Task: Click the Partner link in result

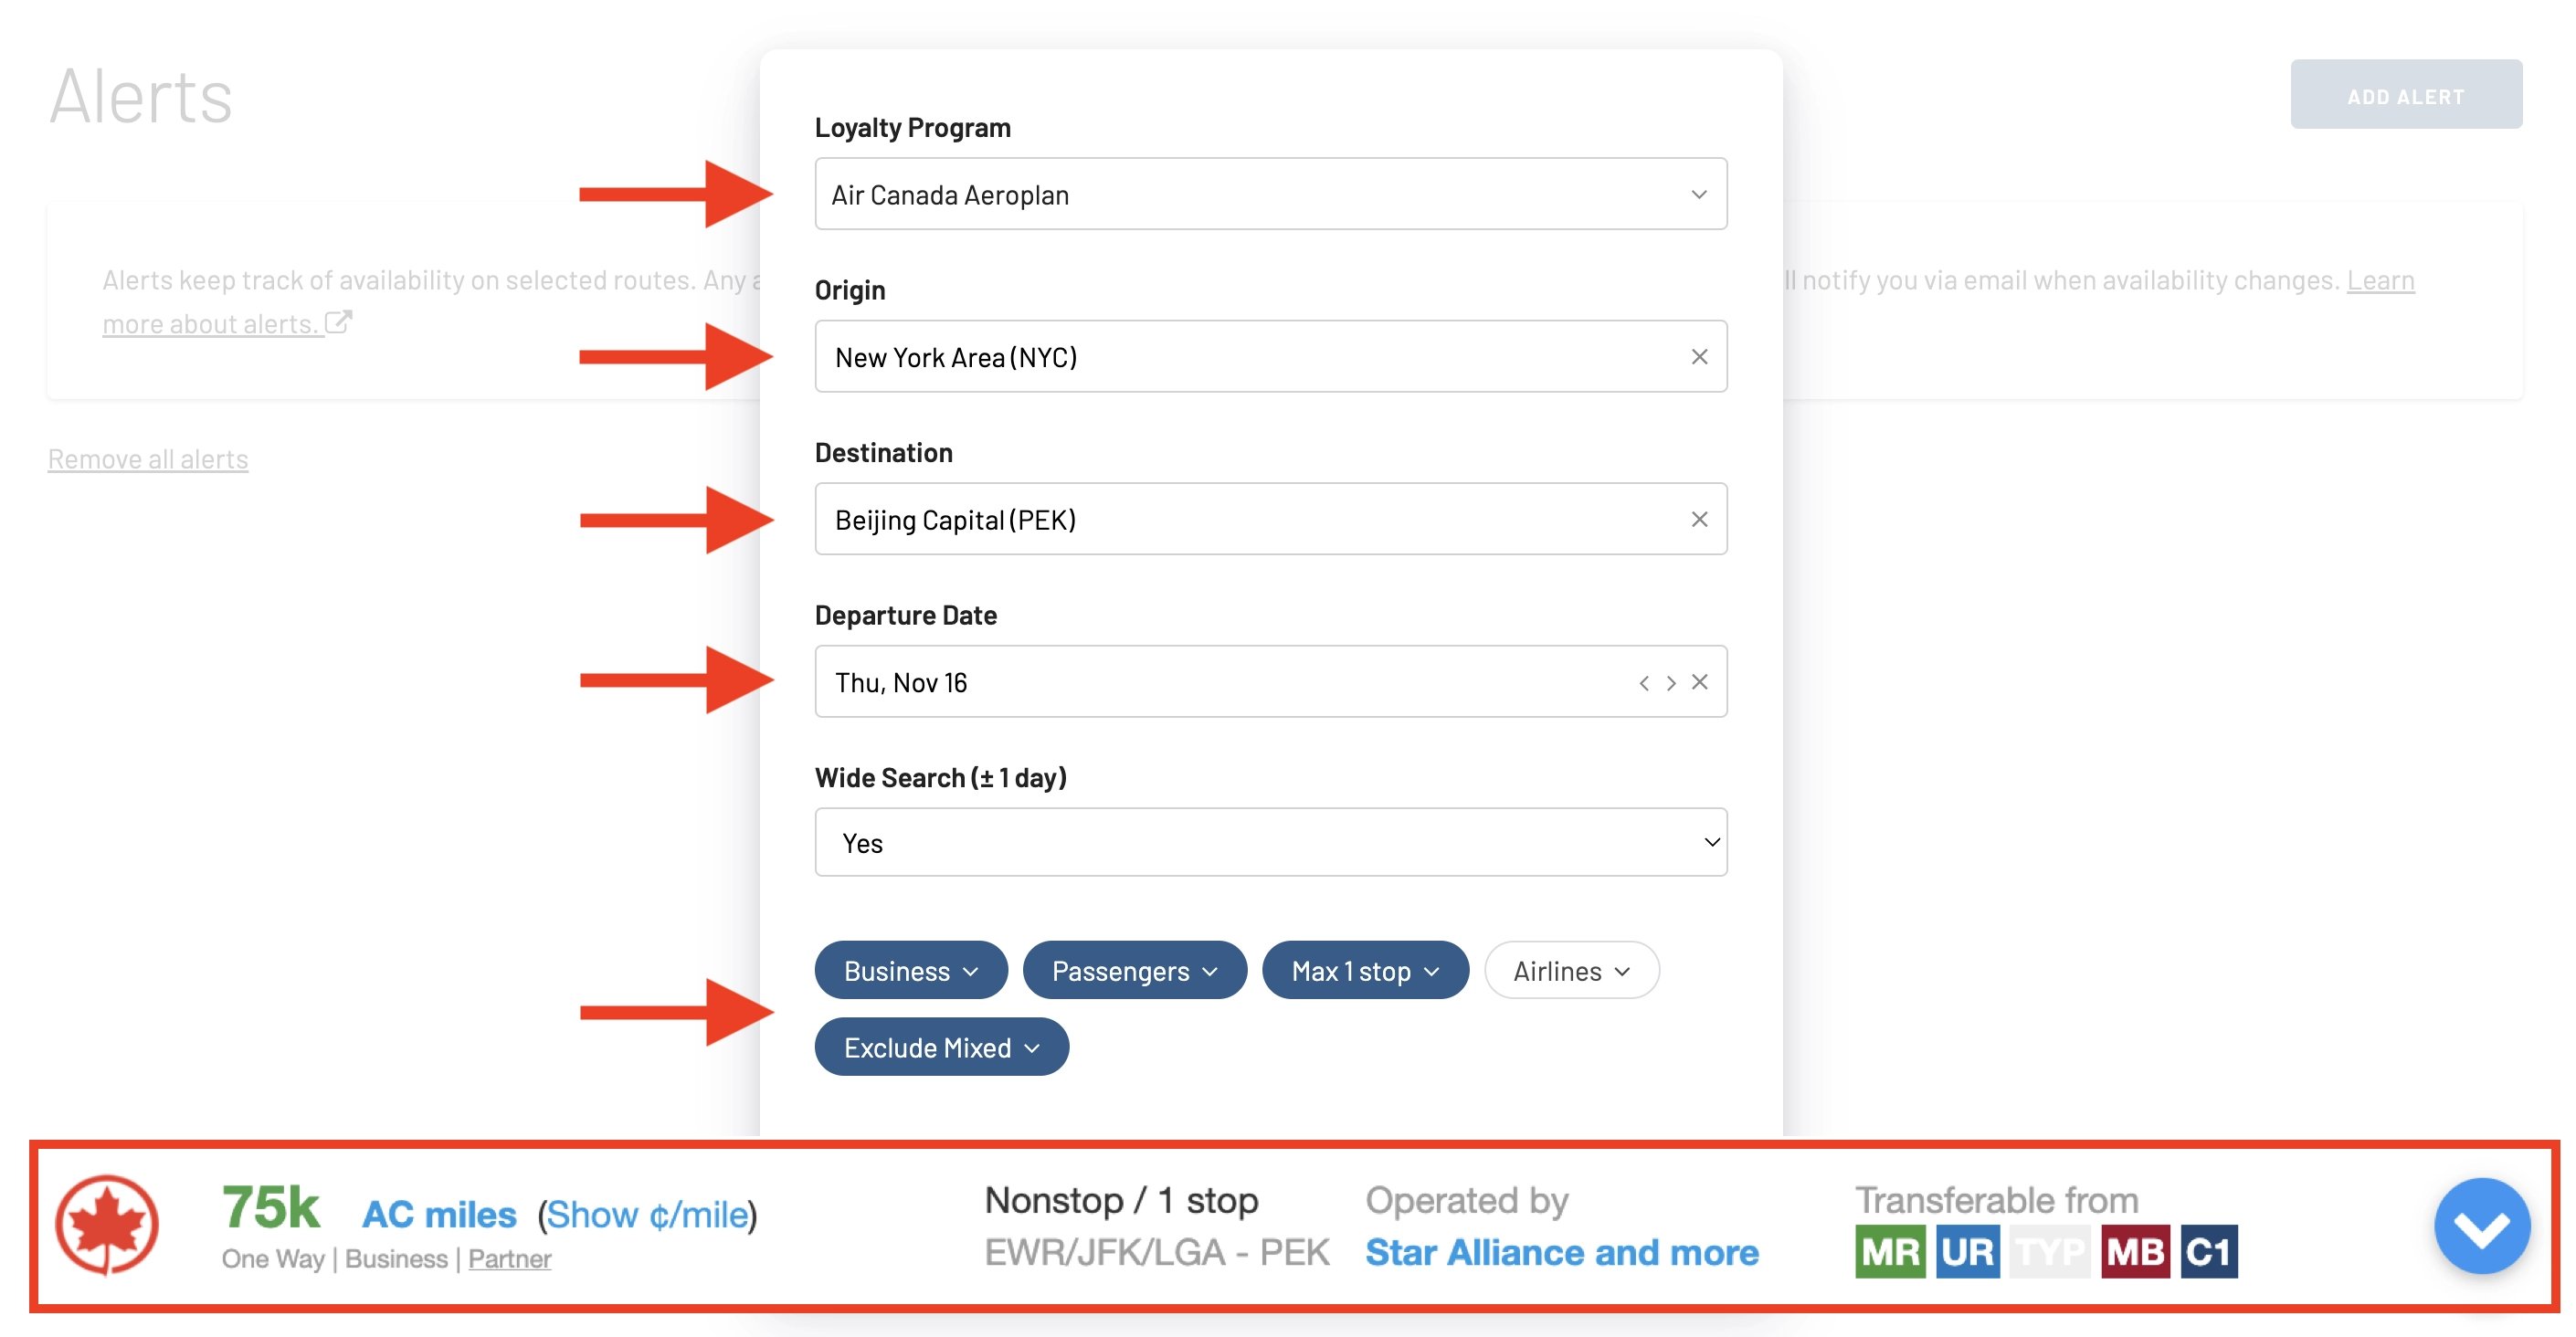Action: click(x=509, y=1259)
